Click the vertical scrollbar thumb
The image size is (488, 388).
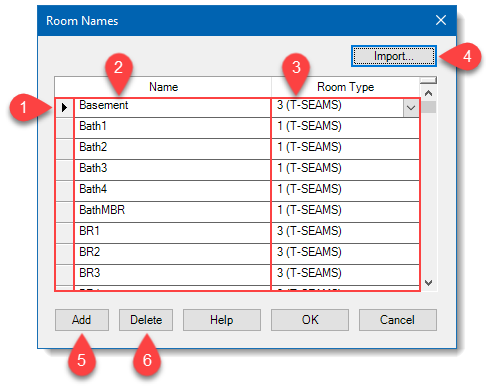(x=428, y=107)
